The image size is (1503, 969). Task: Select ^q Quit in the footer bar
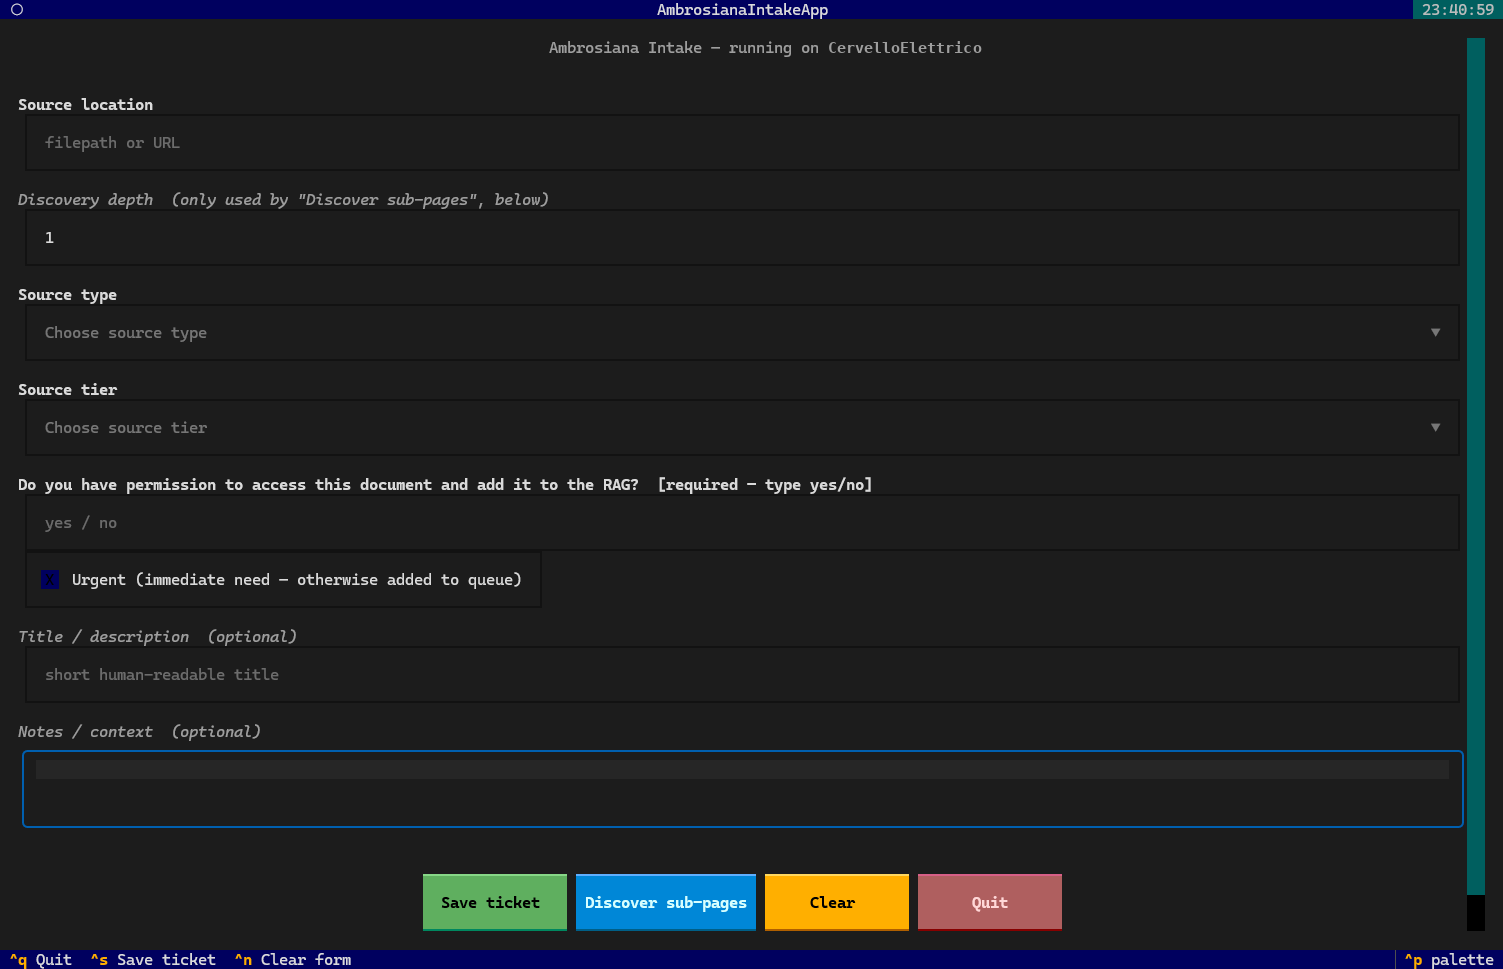click(41, 960)
